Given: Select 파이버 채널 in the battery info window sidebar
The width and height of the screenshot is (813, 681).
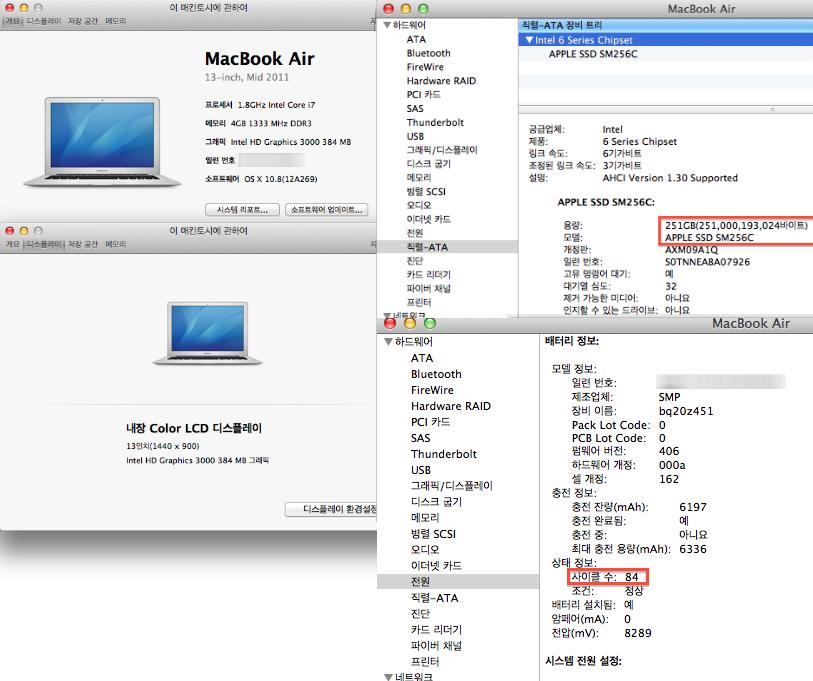Looking at the screenshot, I should [436, 646].
